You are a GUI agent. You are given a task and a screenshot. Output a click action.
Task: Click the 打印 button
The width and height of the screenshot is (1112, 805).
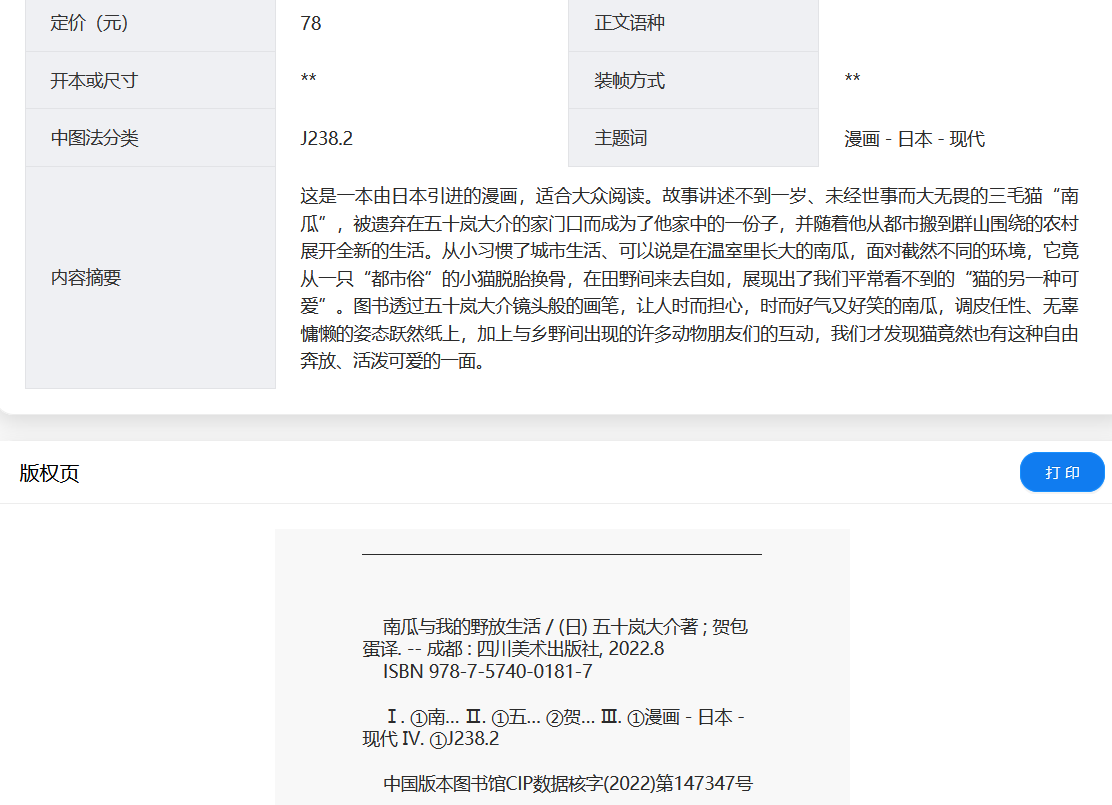[x=1062, y=472]
